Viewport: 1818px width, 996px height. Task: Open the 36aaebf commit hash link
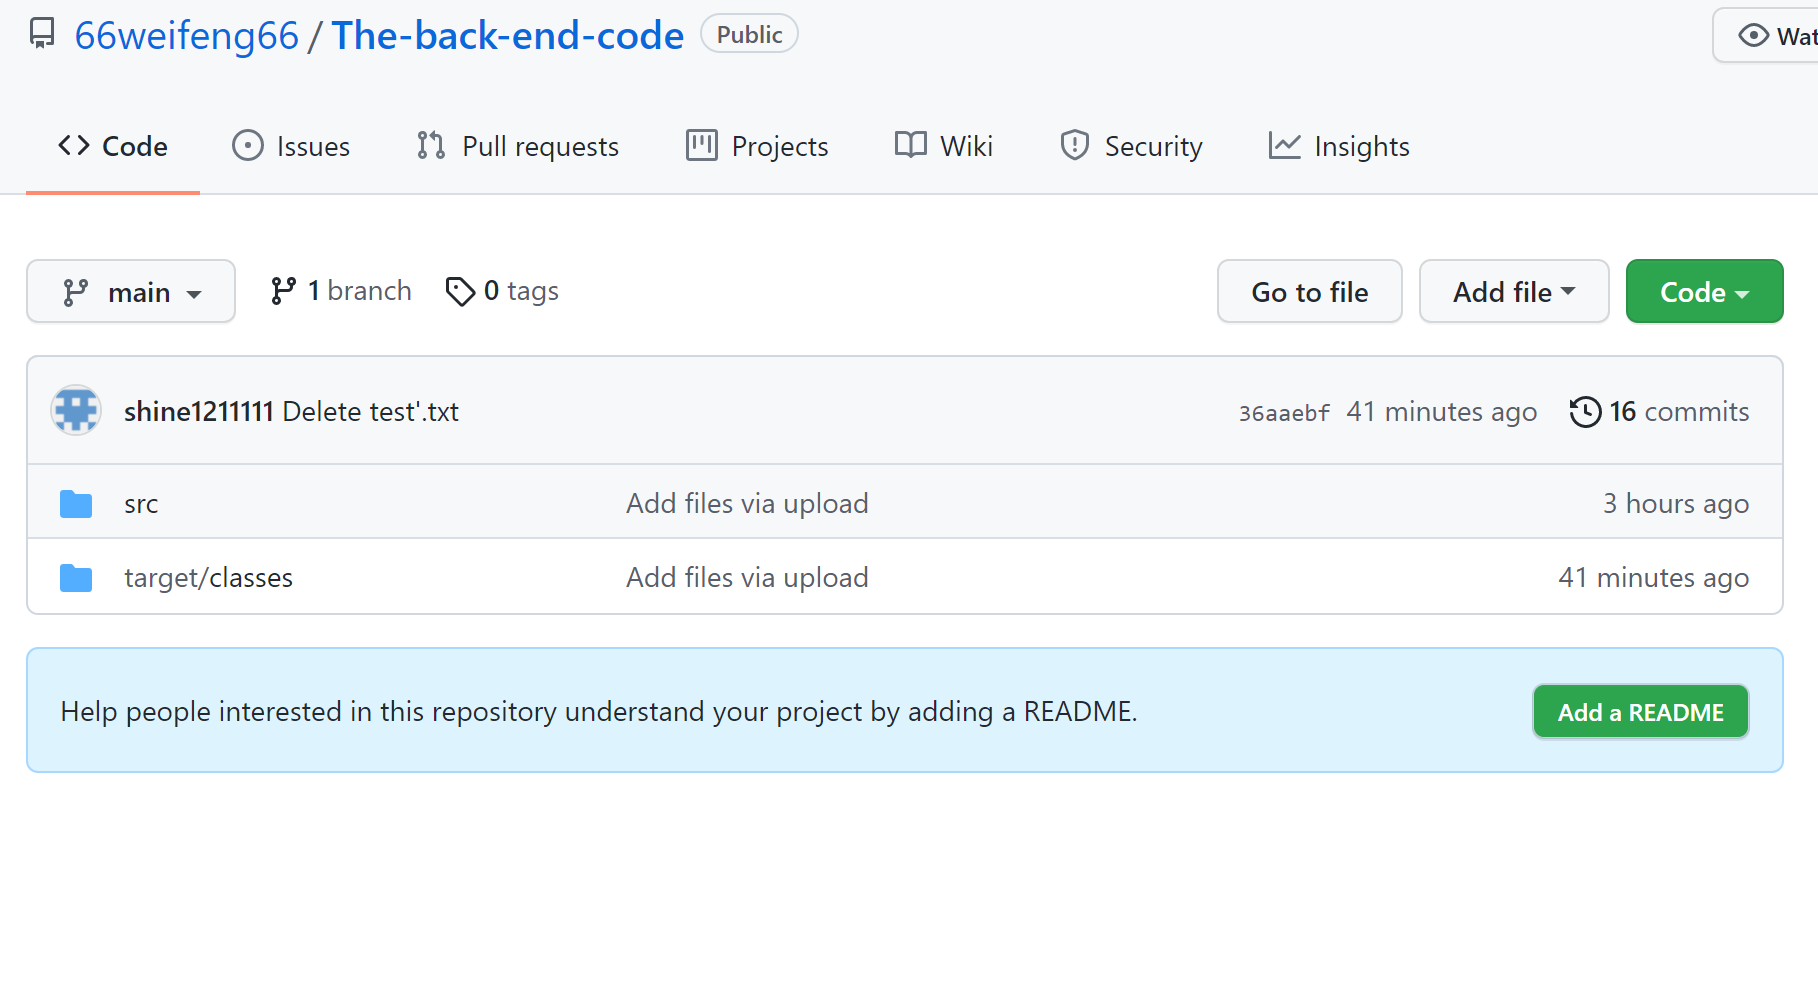point(1284,413)
